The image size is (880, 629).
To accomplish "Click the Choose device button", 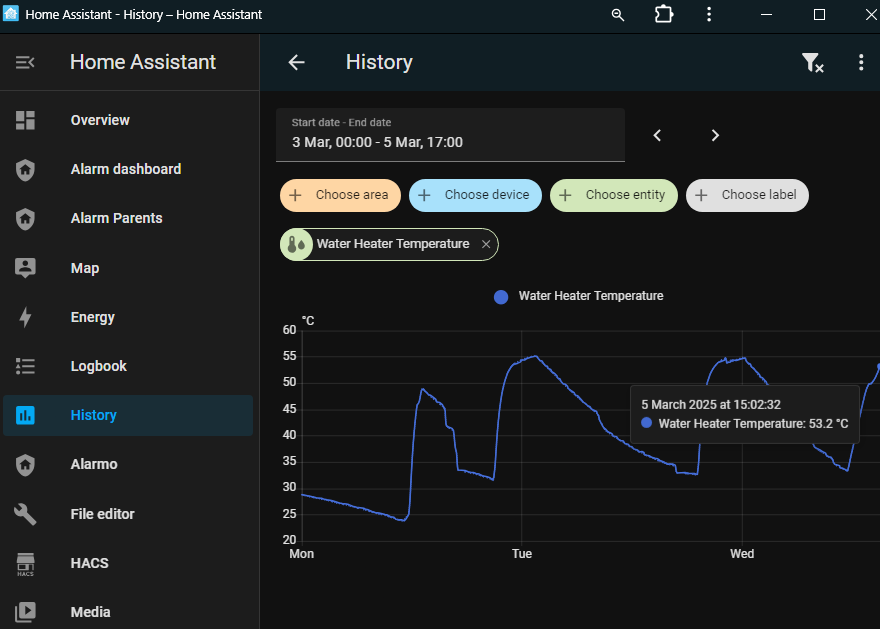I will [x=475, y=195].
